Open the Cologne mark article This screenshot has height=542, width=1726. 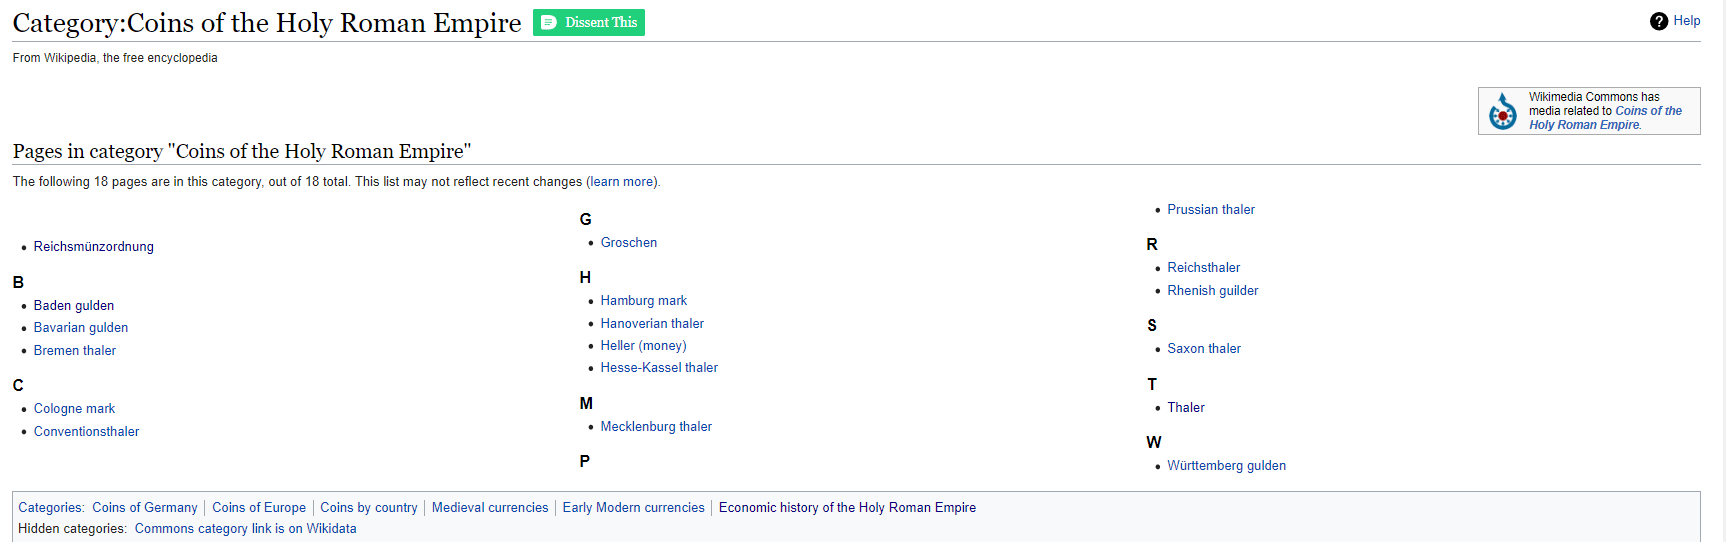(74, 409)
